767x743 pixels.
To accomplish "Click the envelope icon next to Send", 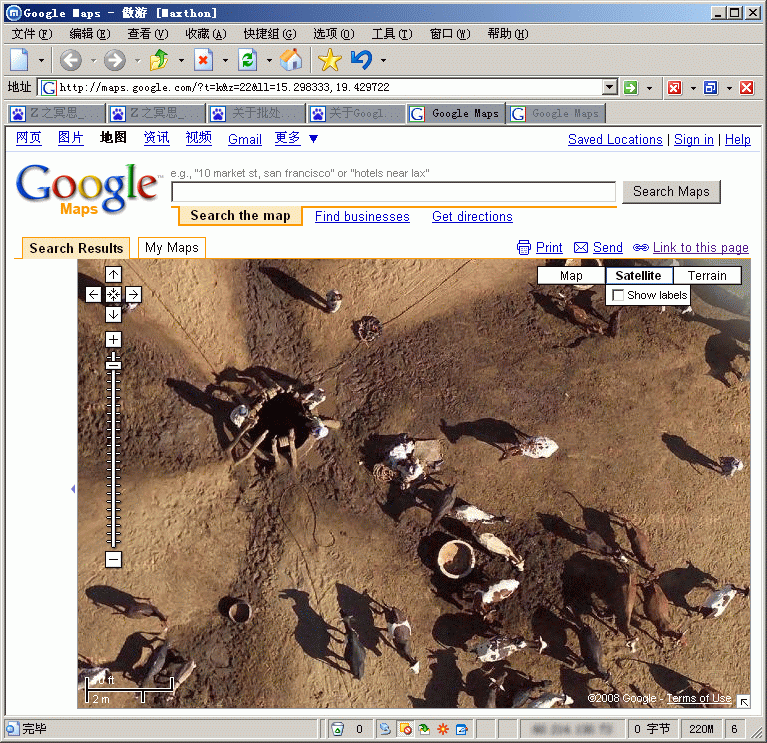I will pyautogui.click(x=581, y=248).
